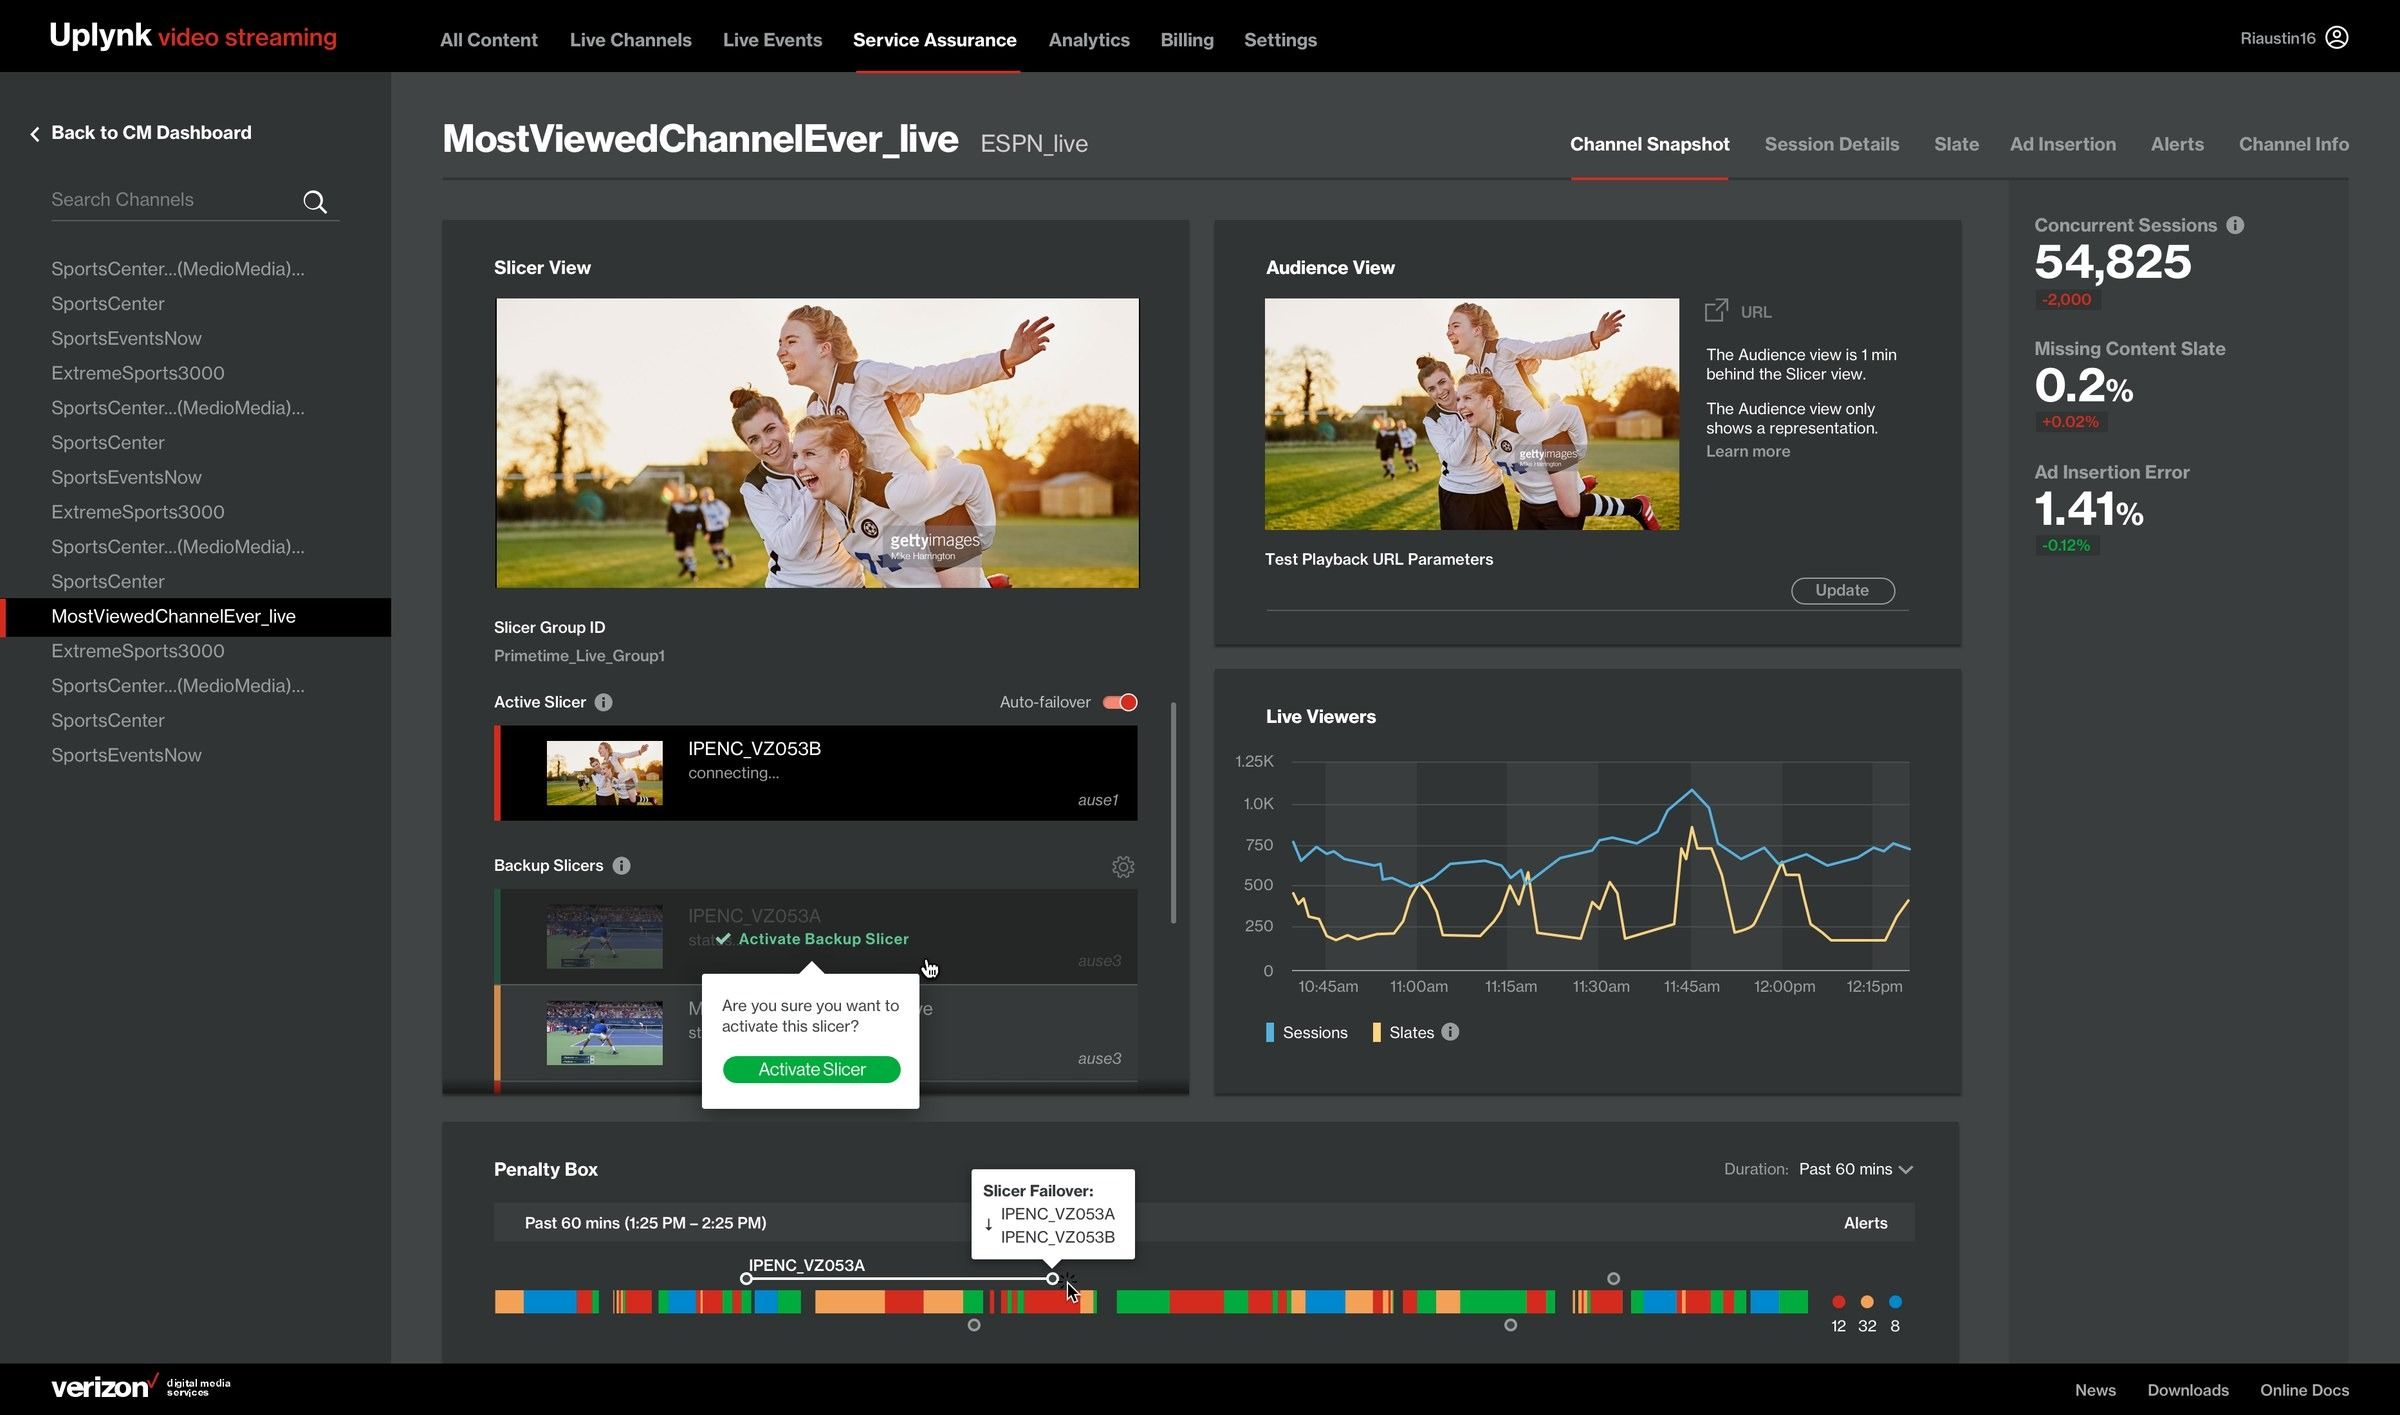Click the search magnifier icon in the channel search field
Viewport: 2400px width, 1415px height.
click(x=315, y=202)
